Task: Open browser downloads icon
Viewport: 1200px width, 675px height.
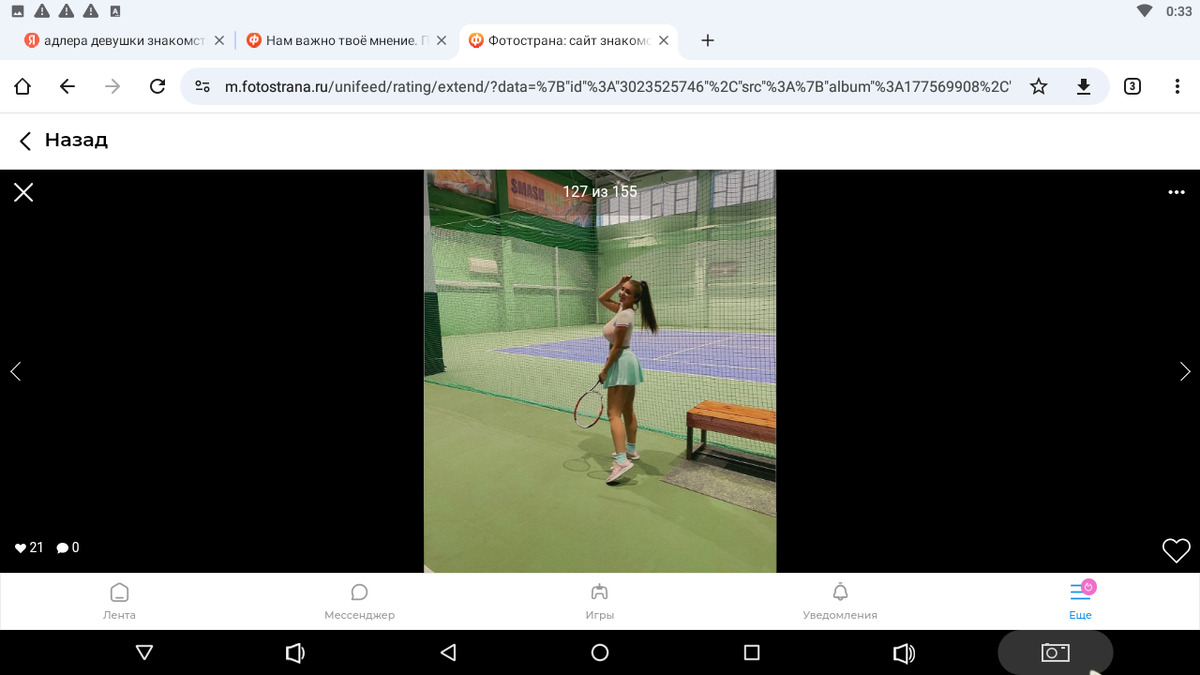Action: coord(1083,87)
